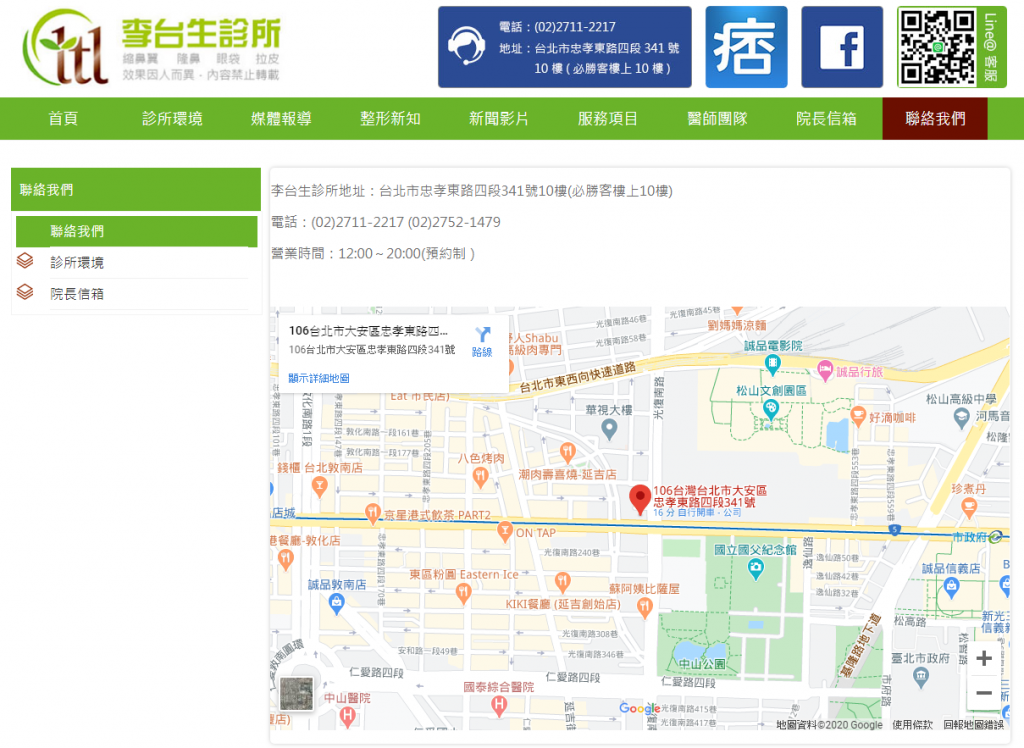Screen dimensions: 1024x748
Task: Click the customer service headset icon
Action: click(x=466, y=46)
